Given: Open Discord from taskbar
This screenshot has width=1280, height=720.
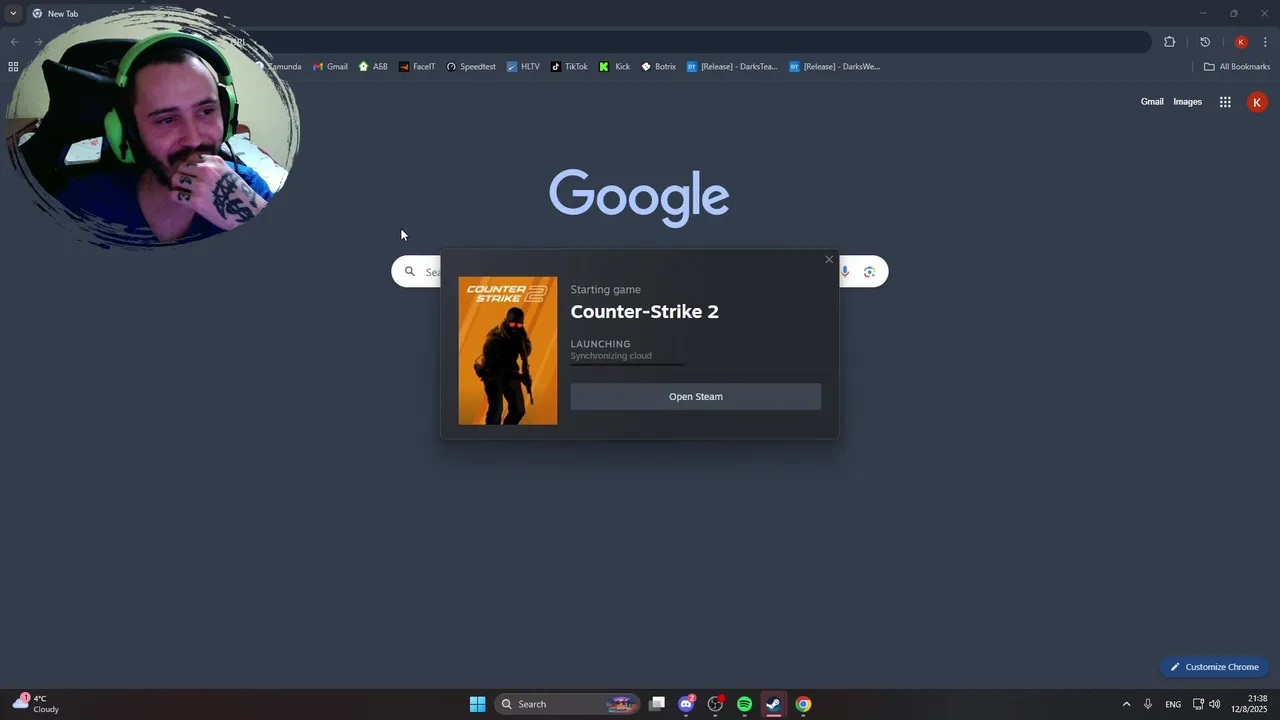Looking at the screenshot, I should [x=686, y=704].
